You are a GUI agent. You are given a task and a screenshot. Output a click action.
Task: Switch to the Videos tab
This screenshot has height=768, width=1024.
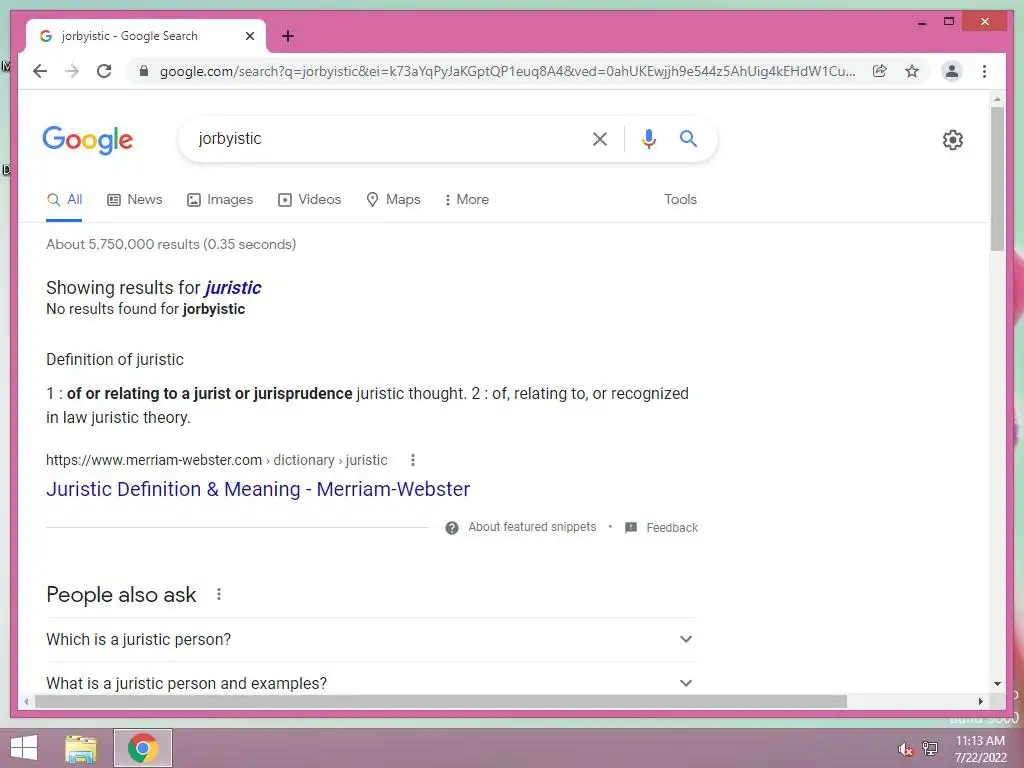click(310, 199)
